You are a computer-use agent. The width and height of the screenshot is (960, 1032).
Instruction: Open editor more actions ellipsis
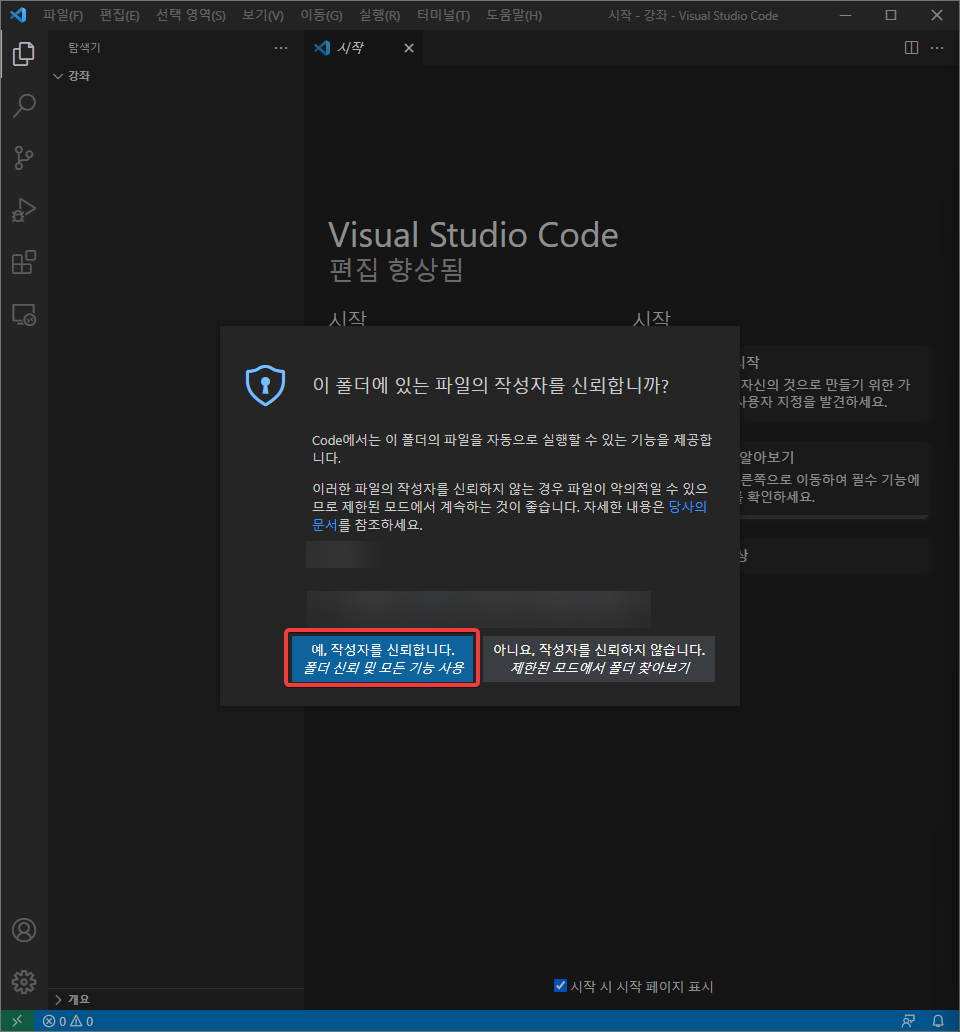pos(937,47)
